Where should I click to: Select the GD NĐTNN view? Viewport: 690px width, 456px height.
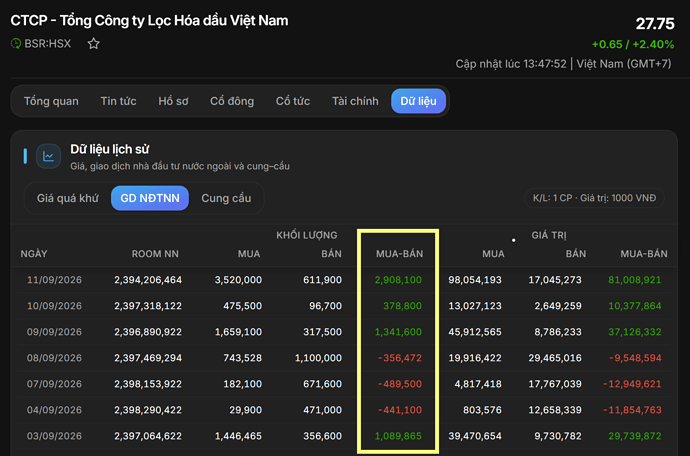150,198
